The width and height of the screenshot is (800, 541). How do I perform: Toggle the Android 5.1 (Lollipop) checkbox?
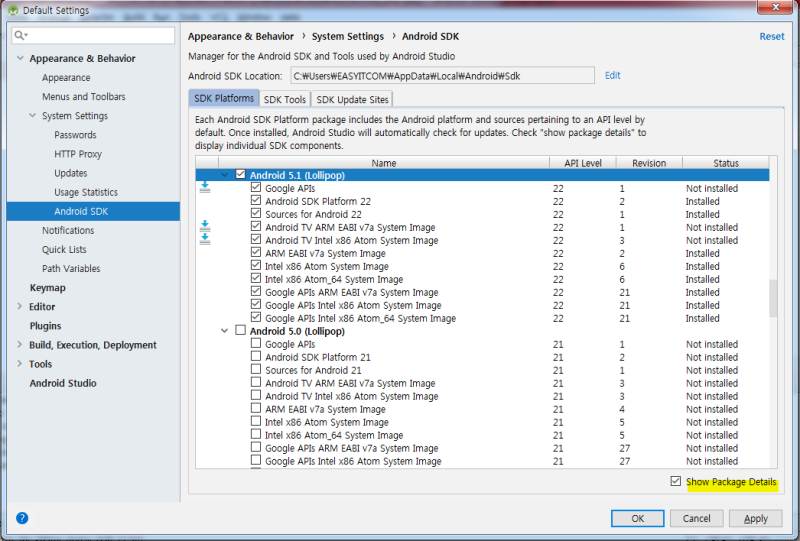pyautogui.click(x=240, y=175)
